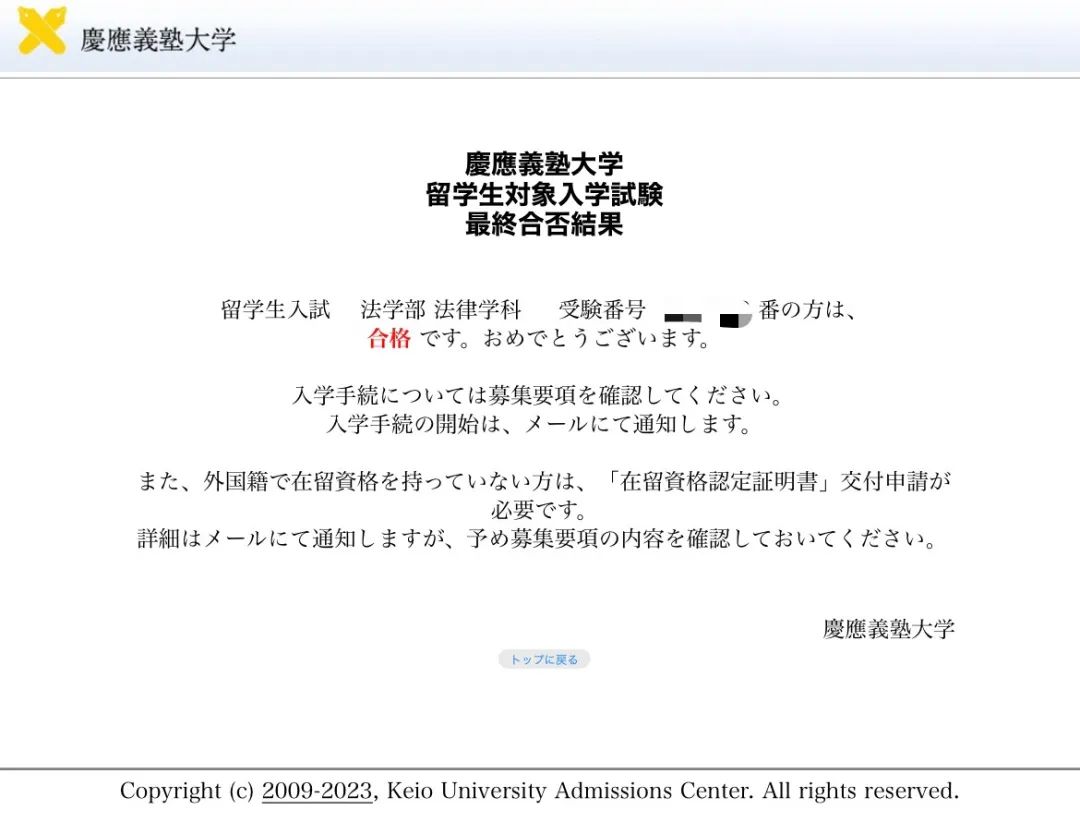This screenshot has height=822, width=1080.
Task: Click the bold heading 留学生対象入学試験
Action: 544,194
